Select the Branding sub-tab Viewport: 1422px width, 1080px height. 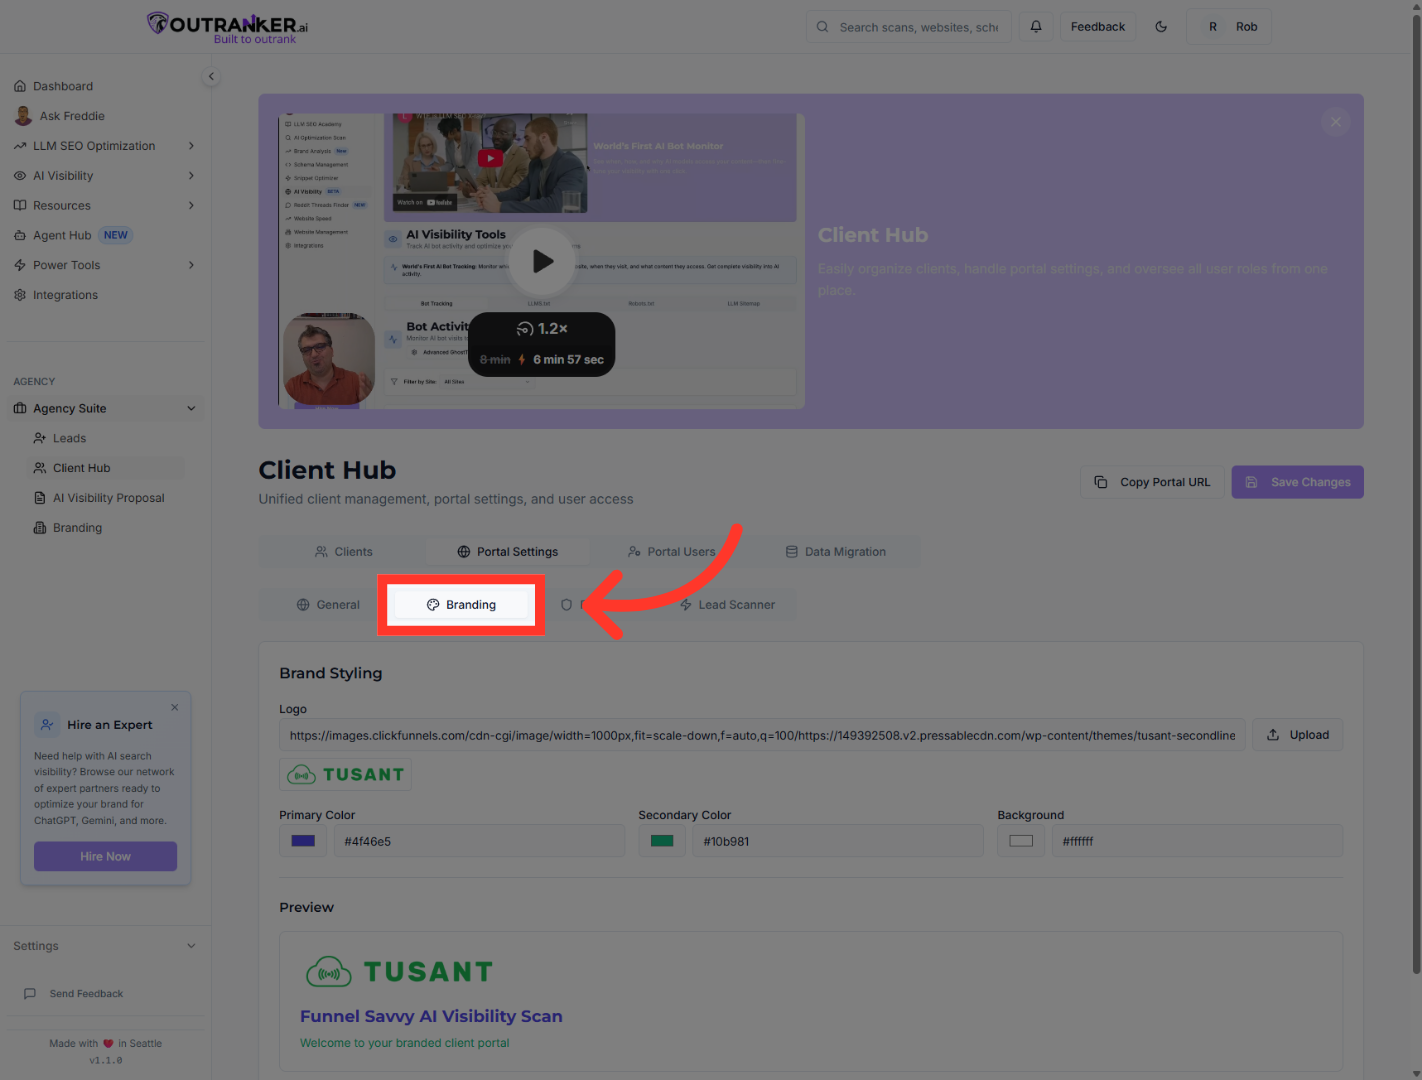click(461, 605)
